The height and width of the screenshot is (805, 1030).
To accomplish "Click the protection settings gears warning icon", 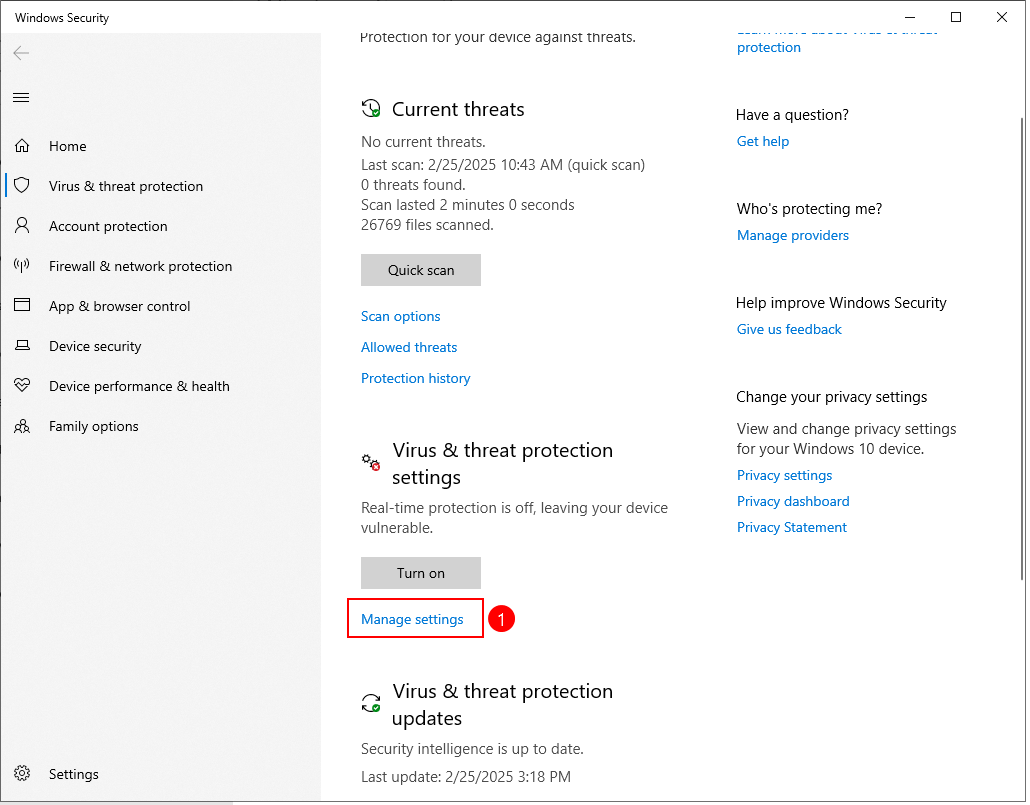I will coord(371,463).
